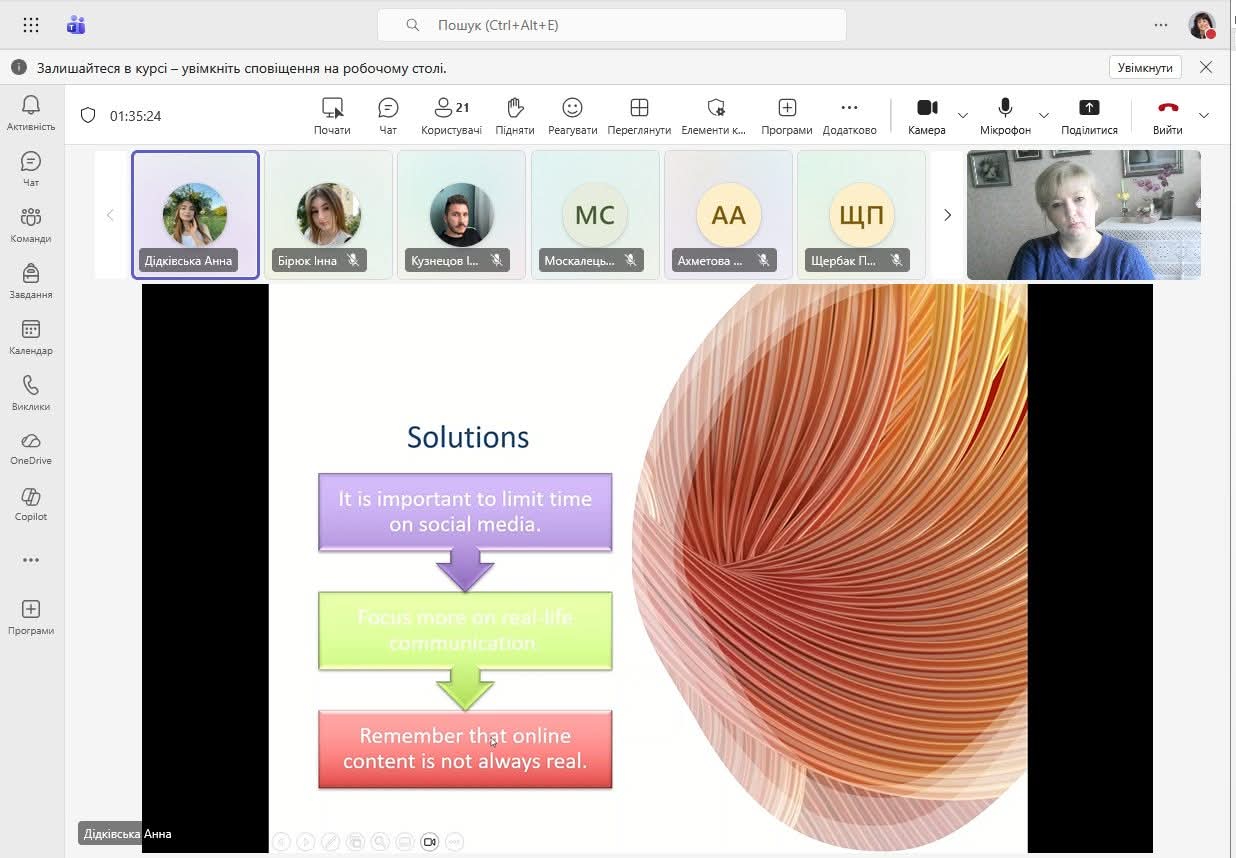Open breakout rooms elements icon
The height and width of the screenshot is (858, 1236).
click(714, 115)
